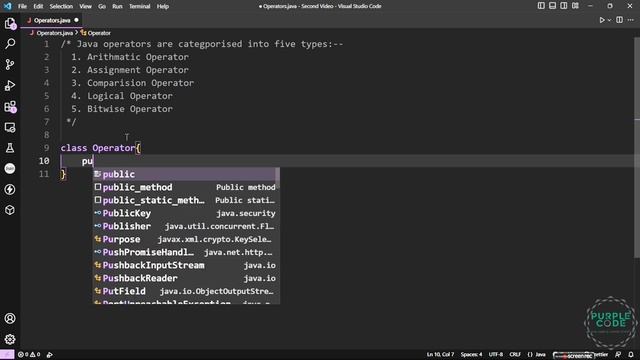
Task: Open remote window indicator in status bar
Action: pos(7,354)
